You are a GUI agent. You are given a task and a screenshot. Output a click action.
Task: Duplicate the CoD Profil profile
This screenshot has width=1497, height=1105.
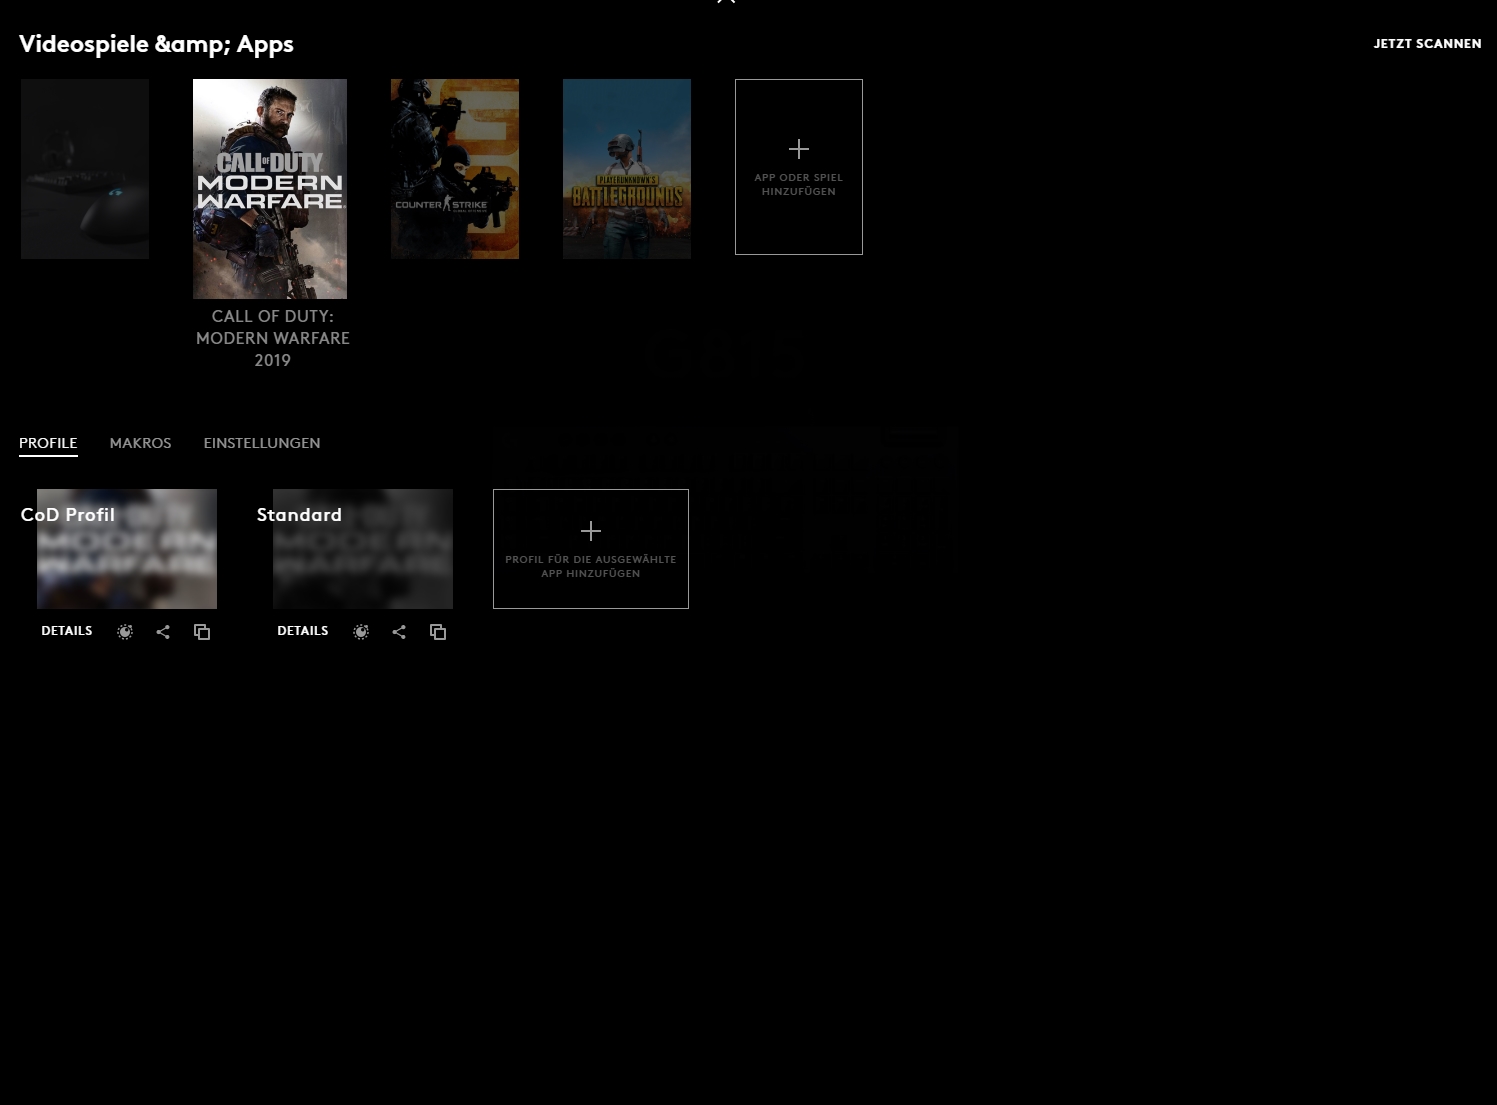tap(202, 632)
